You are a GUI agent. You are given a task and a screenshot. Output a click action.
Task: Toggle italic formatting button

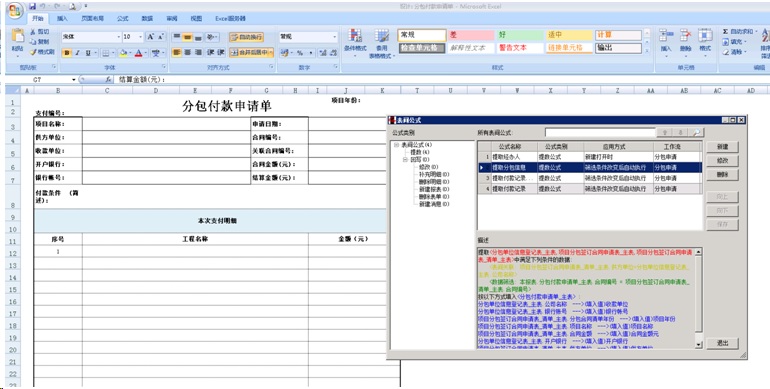77,53
